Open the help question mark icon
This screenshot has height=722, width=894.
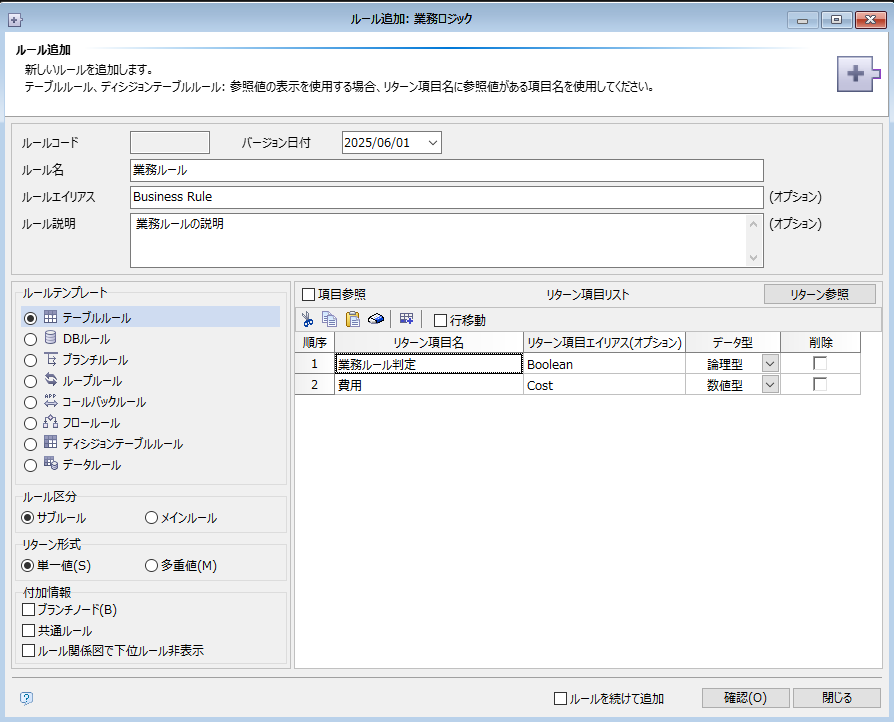(26, 698)
